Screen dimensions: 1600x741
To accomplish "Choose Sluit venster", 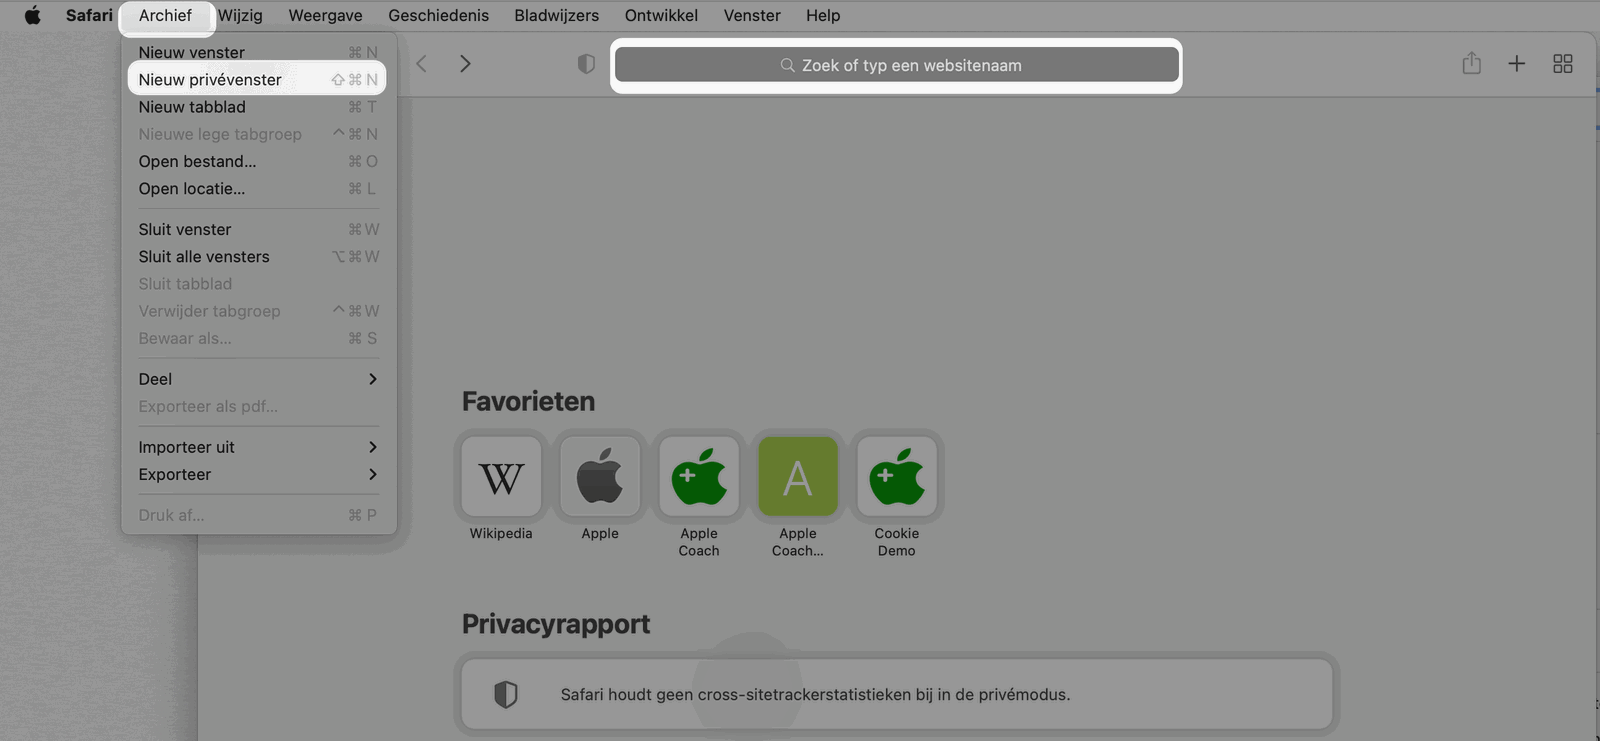I will tap(258, 229).
